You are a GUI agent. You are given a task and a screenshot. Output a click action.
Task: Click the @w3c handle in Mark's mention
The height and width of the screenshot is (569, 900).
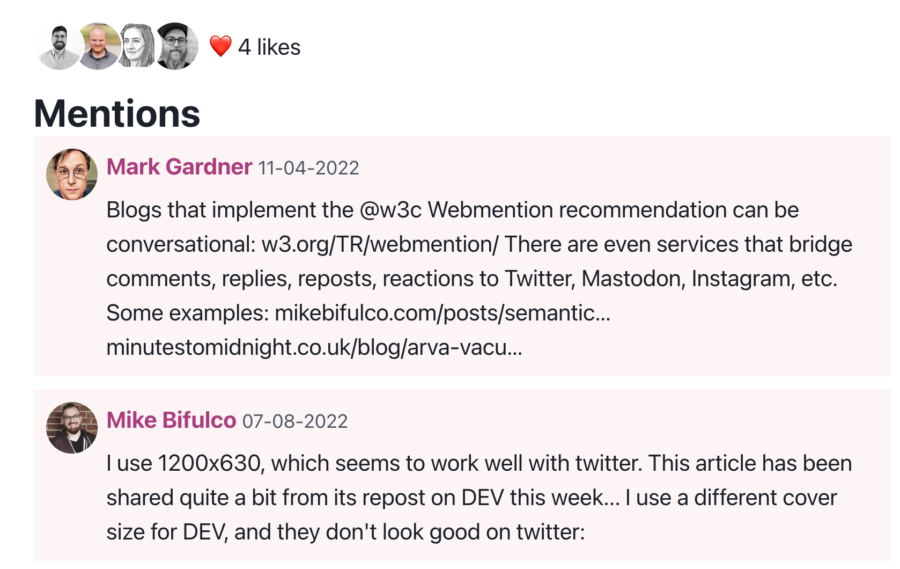pyautogui.click(x=391, y=210)
